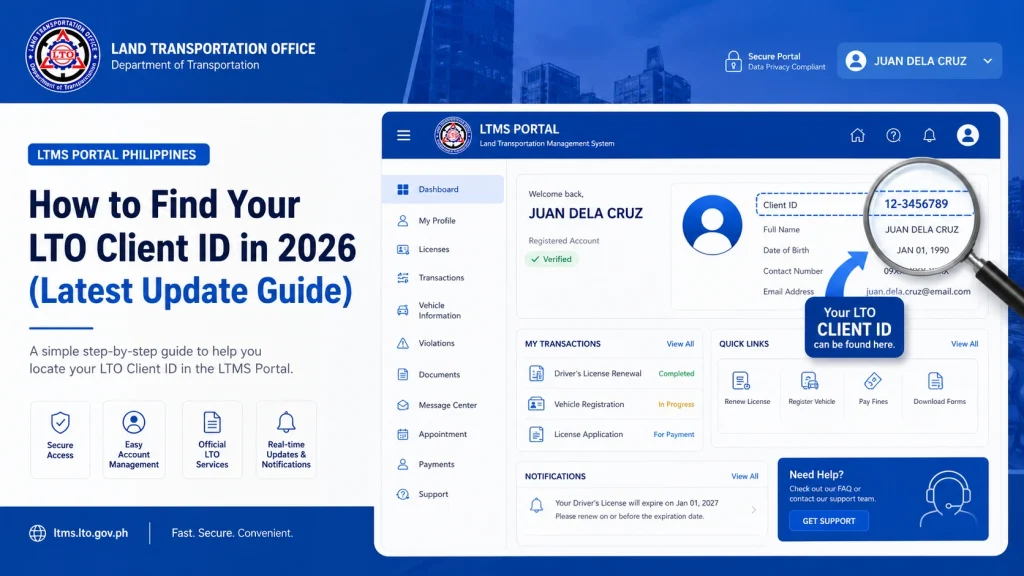Image resolution: width=1024 pixels, height=576 pixels.
Task: Expand the license expiry notification chevron
Action: coord(754,509)
